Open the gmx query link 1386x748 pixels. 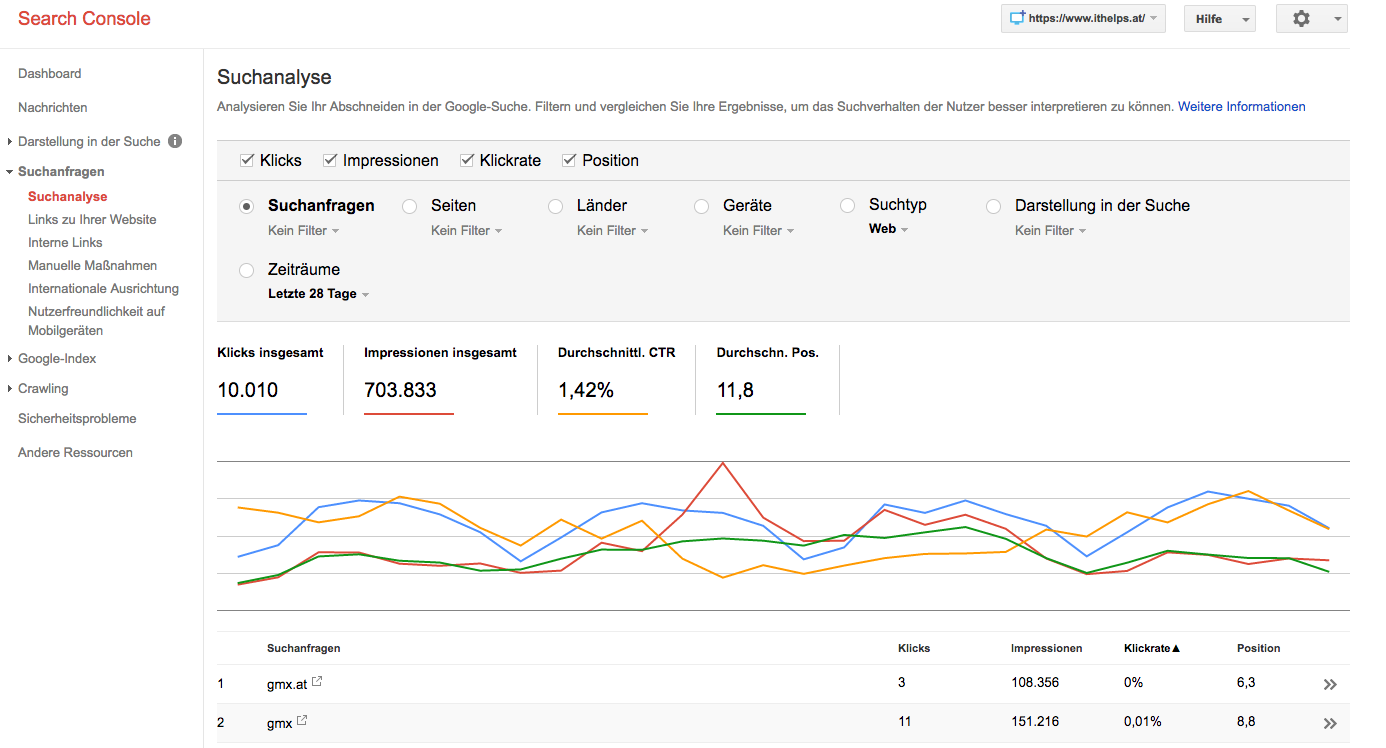[x=279, y=722]
